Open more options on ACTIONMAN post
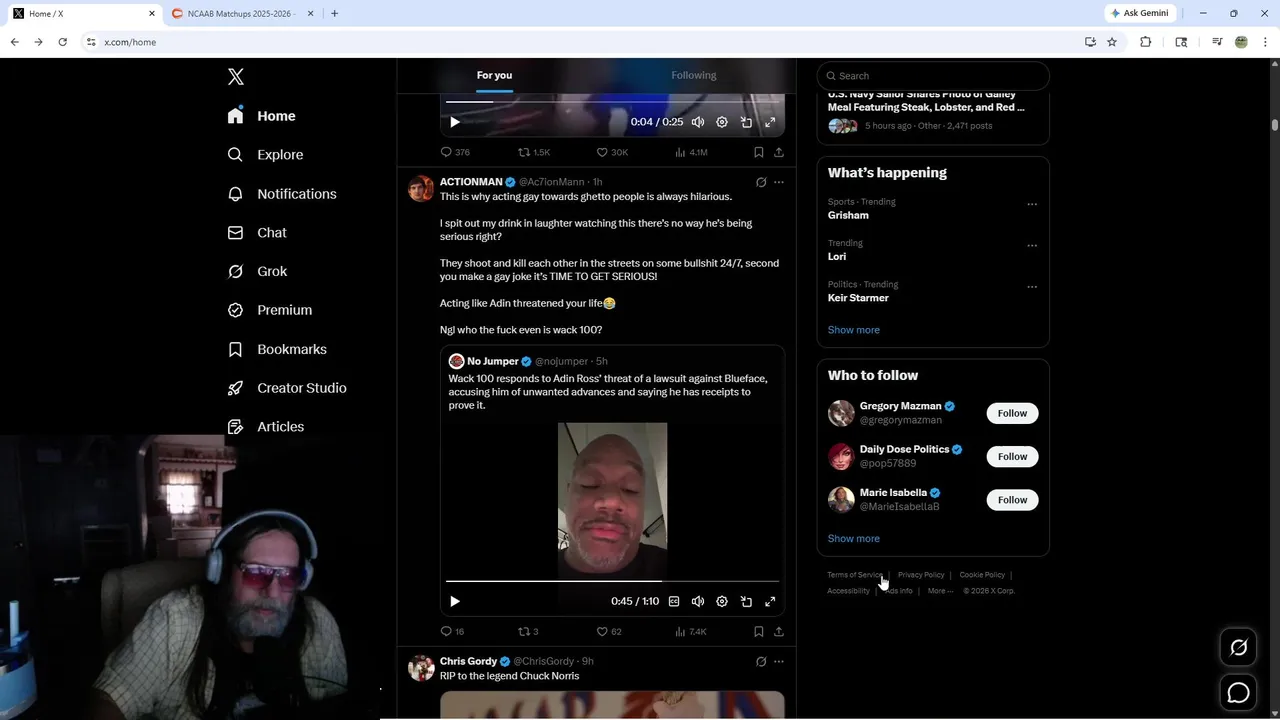Image resolution: width=1280 pixels, height=720 pixels. [779, 182]
